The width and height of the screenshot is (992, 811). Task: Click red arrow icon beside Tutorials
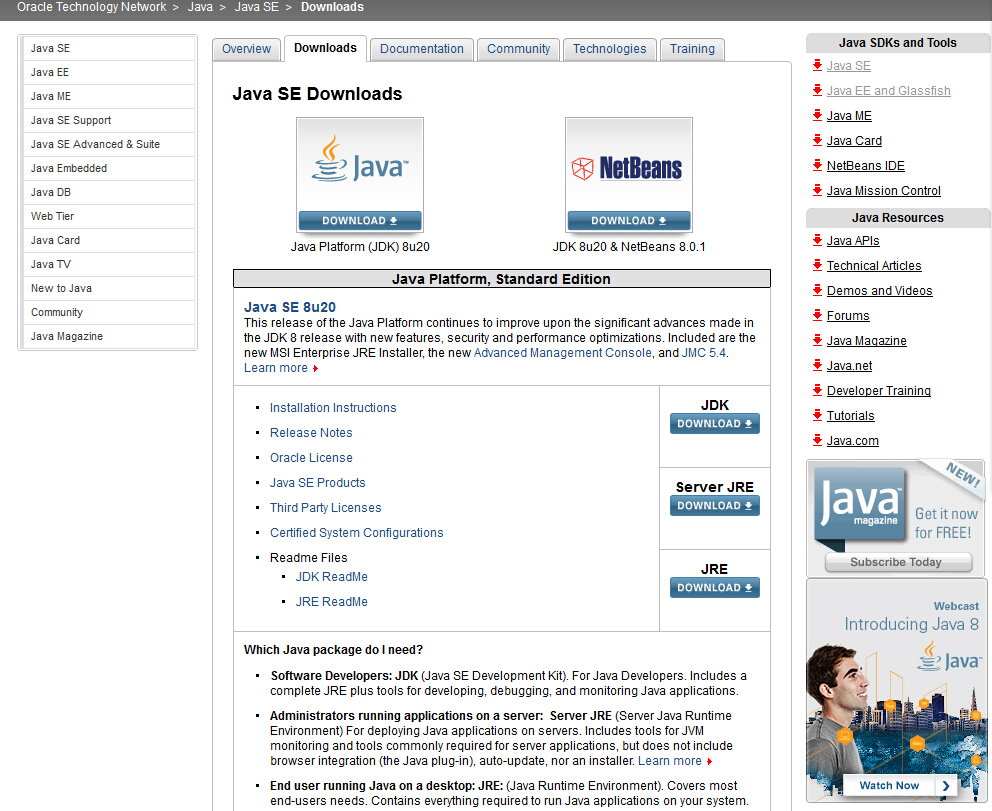[x=817, y=415]
